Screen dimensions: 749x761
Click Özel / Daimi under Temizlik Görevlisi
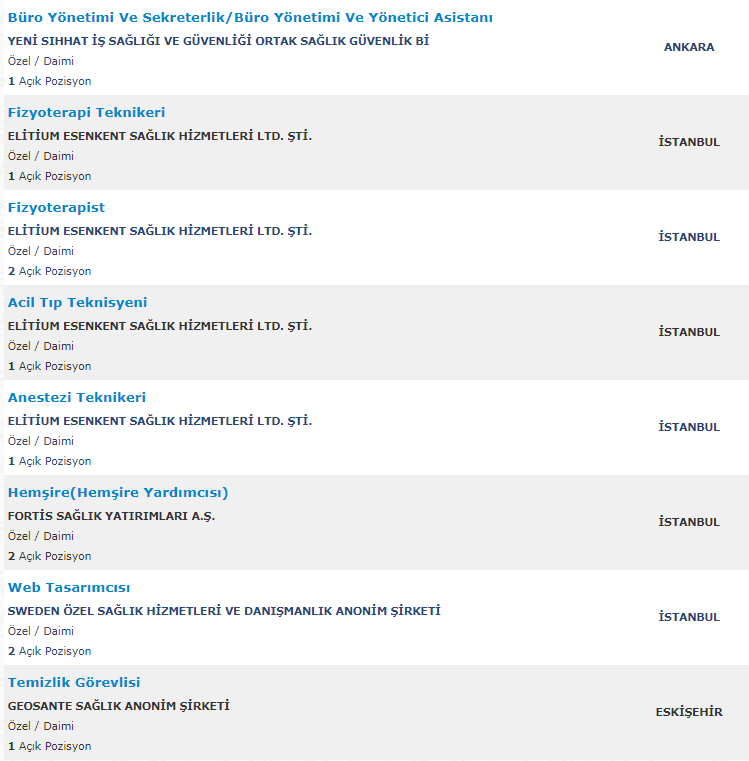pos(40,726)
